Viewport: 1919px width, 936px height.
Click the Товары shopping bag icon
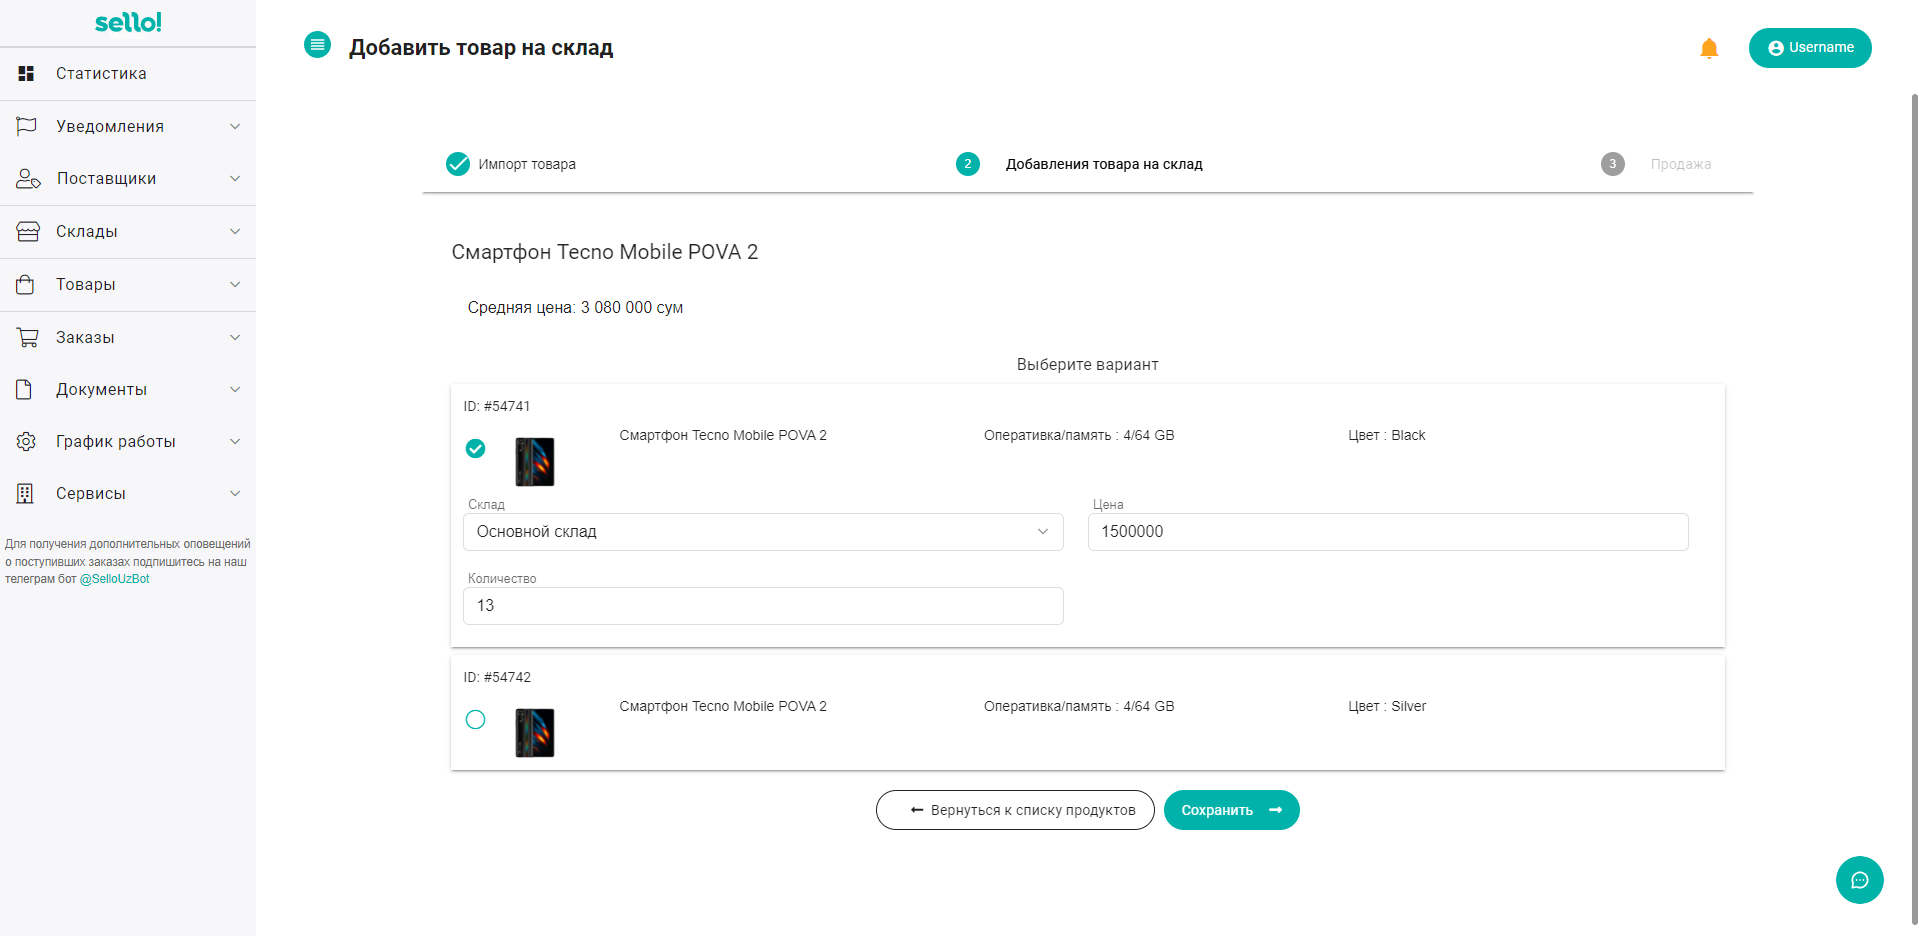pos(26,284)
